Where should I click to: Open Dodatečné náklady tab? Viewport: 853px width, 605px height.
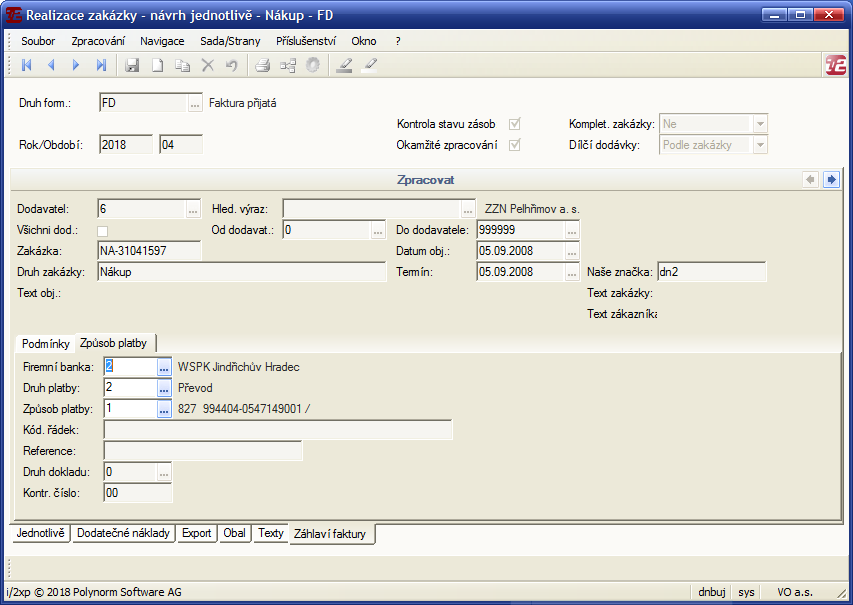(123, 533)
